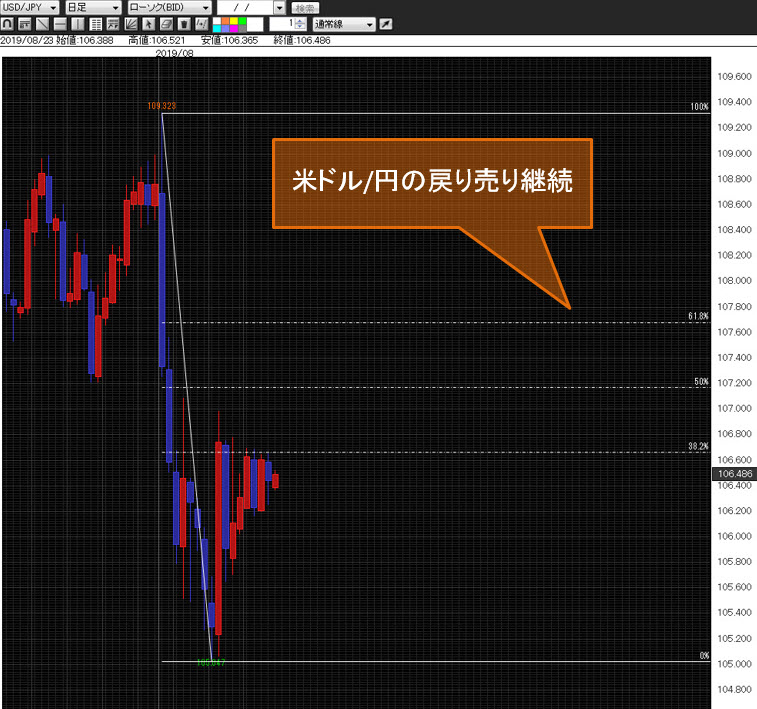
Task: Select the diagonal trend line tool
Action: click(42, 24)
